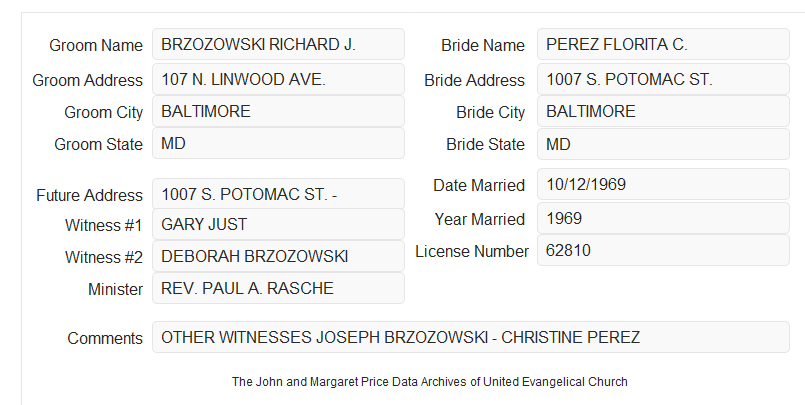Click the Groom Name label
This screenshot has height=405, width=805.
[x=96, y=45]
